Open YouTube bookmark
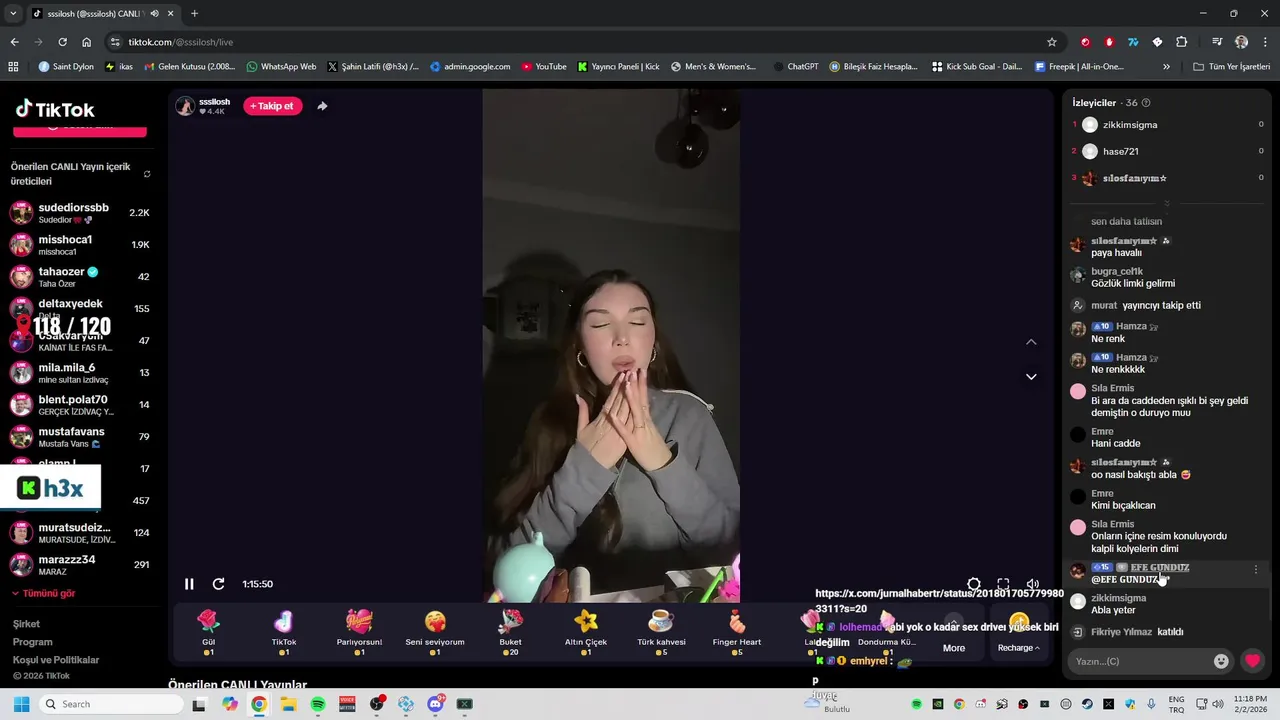The height and width of the screenshot is (720, 1280). tap(543, 67)
